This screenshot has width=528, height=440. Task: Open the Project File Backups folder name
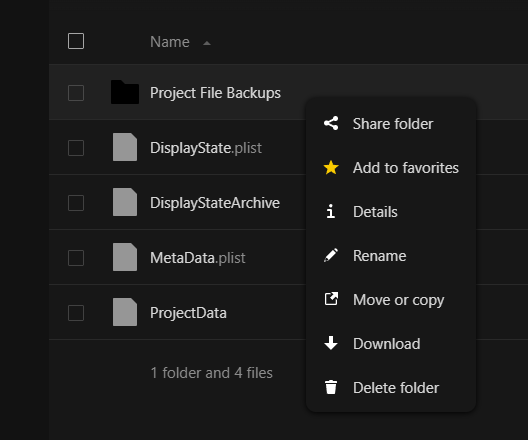click(x=215, y=93)
